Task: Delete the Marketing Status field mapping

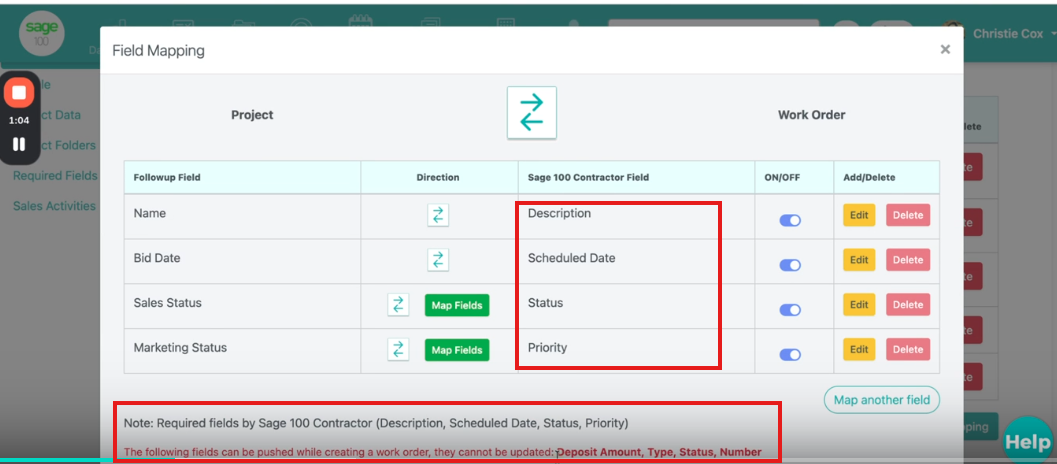Action: click(x=908, y=349)
